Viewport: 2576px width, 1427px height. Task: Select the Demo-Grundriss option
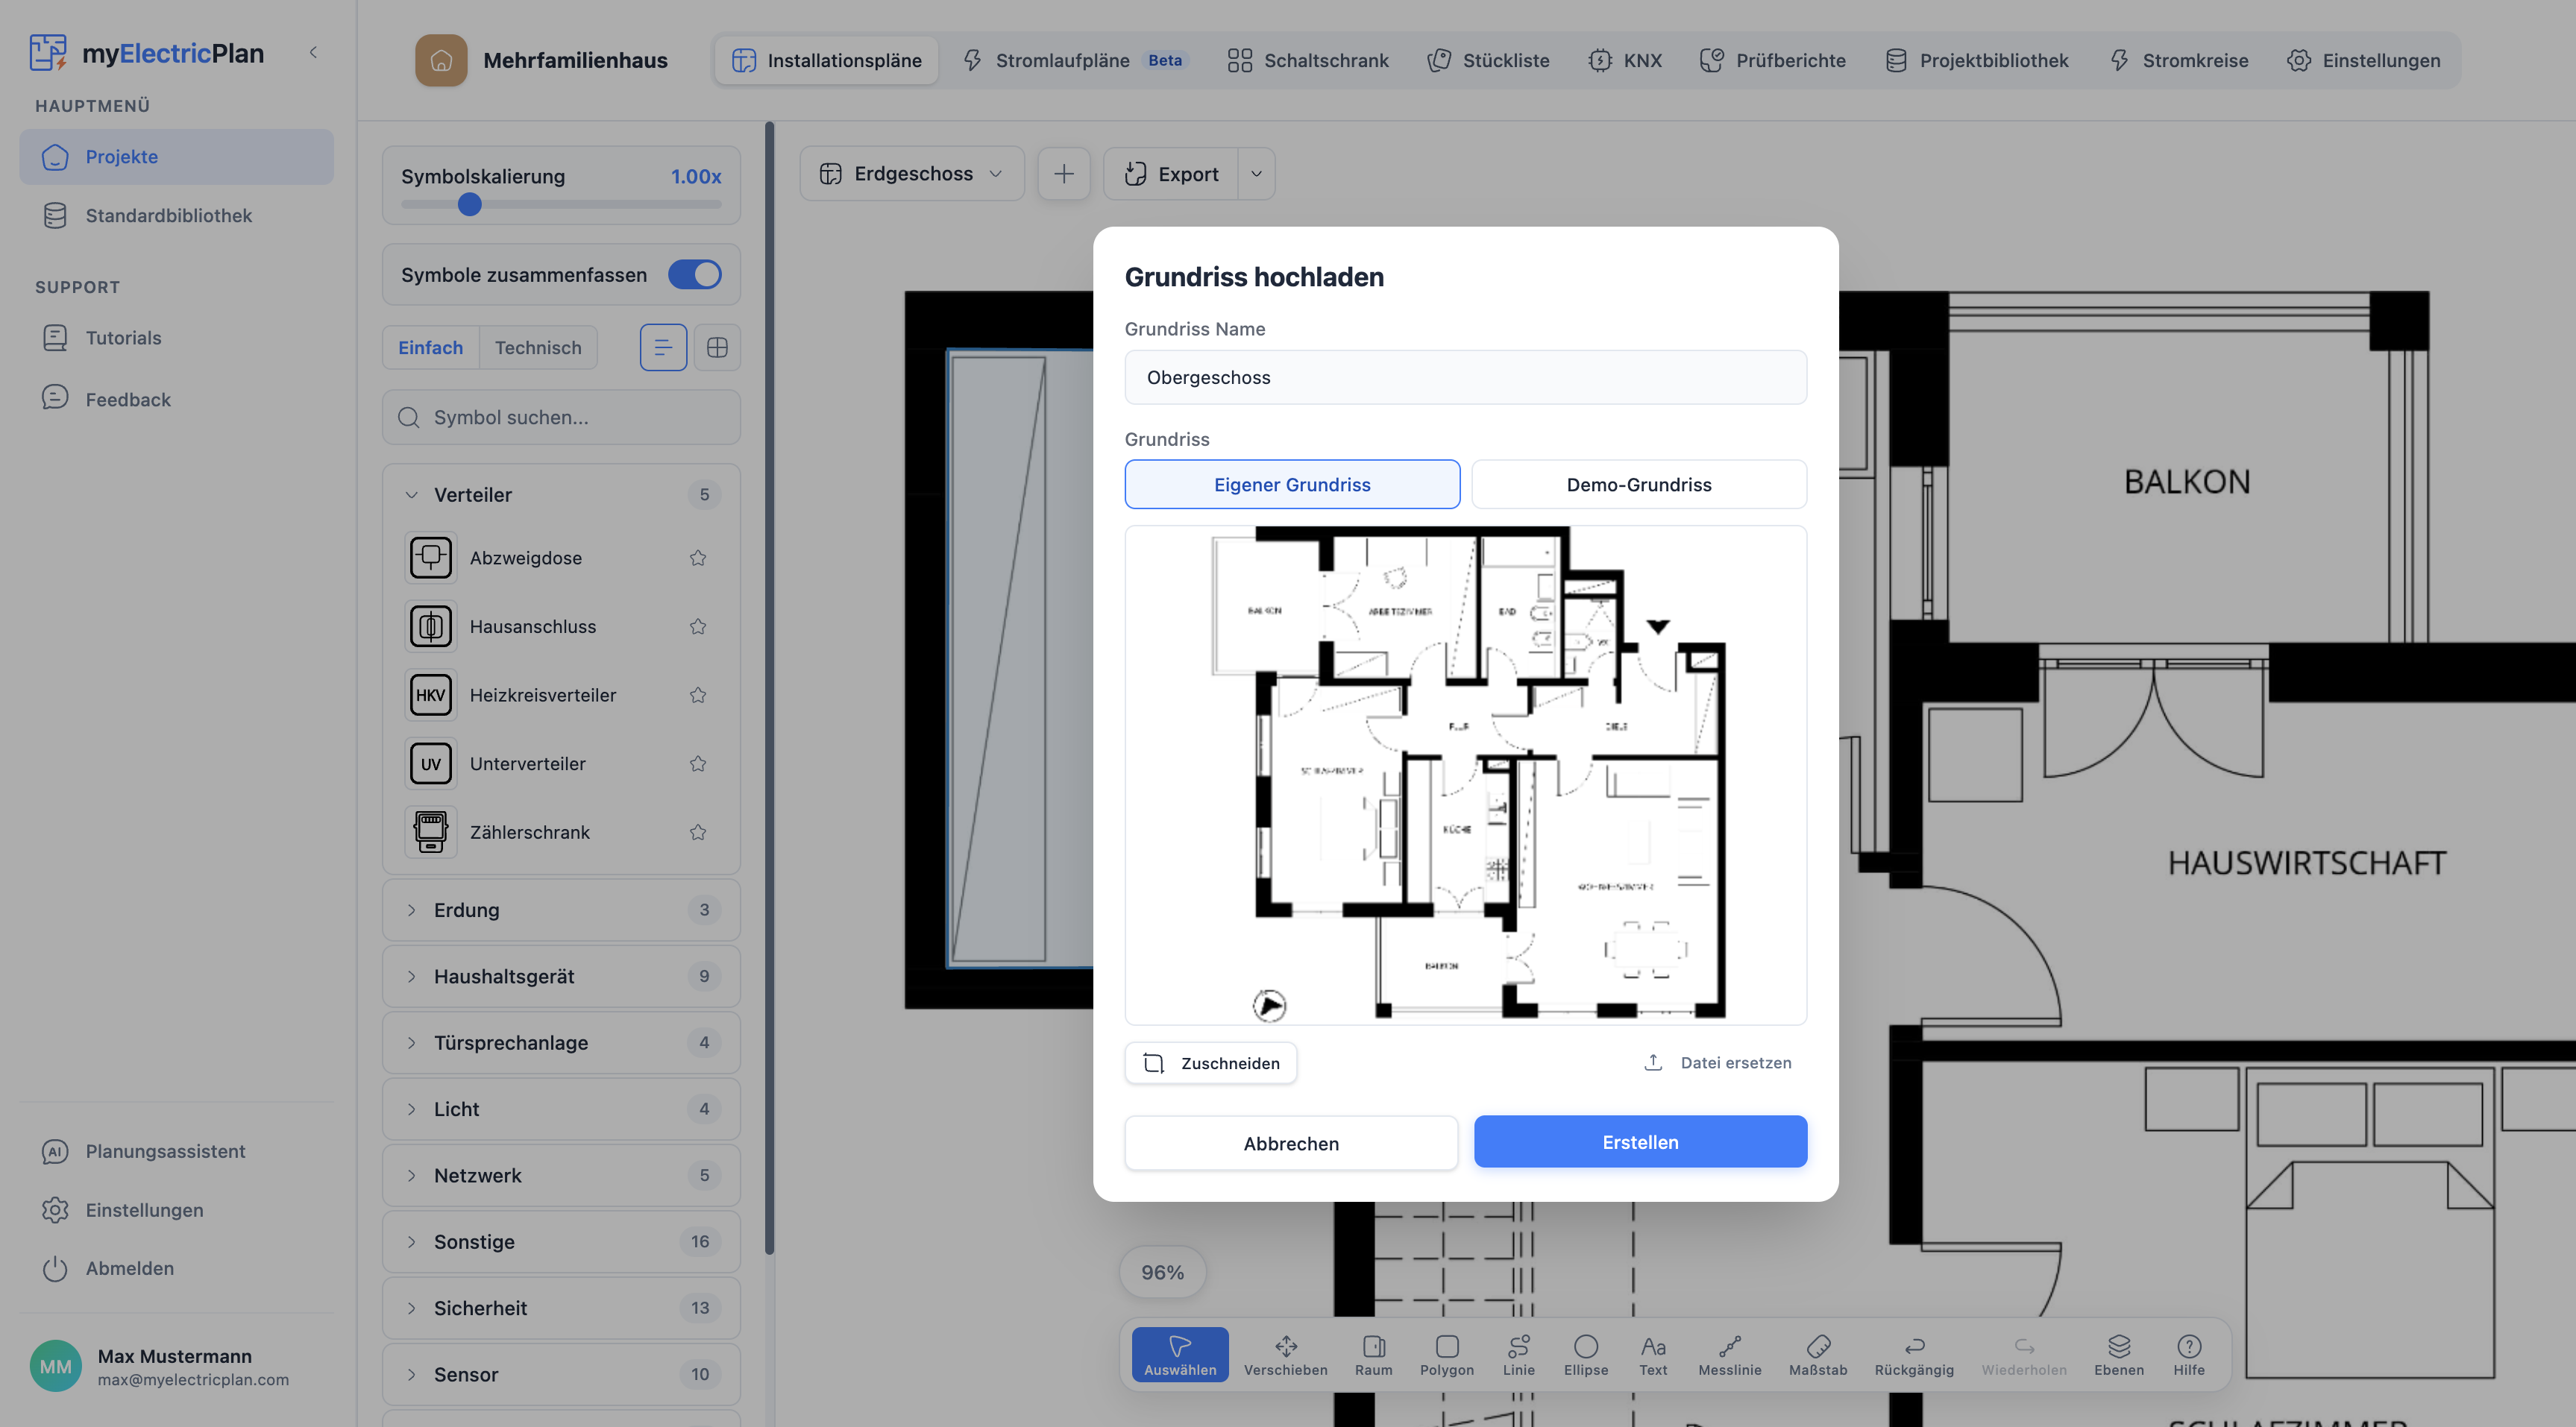tap(1639, 484)
